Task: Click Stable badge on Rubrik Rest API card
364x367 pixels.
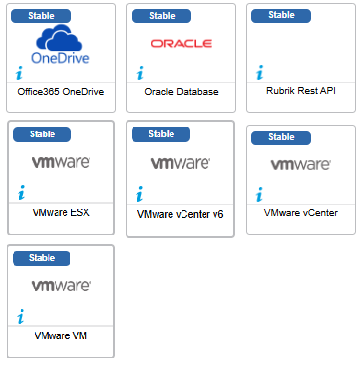Action: [x=281, y=15]
